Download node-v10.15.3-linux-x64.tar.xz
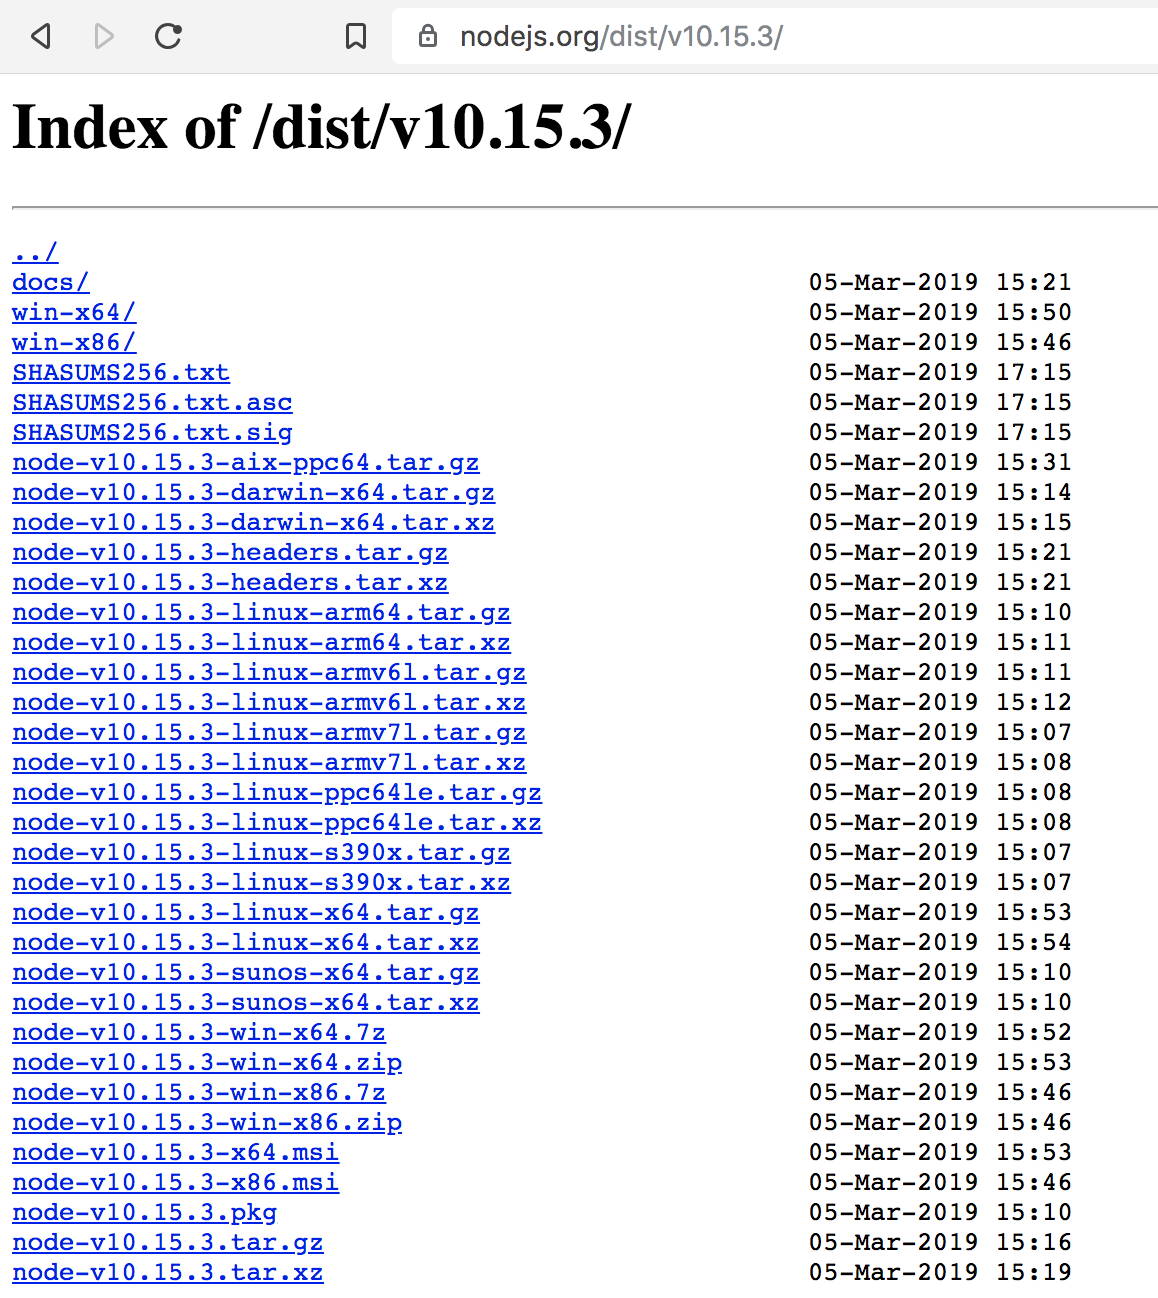Screen dimensions: 1158x1298 coord(246,942)
